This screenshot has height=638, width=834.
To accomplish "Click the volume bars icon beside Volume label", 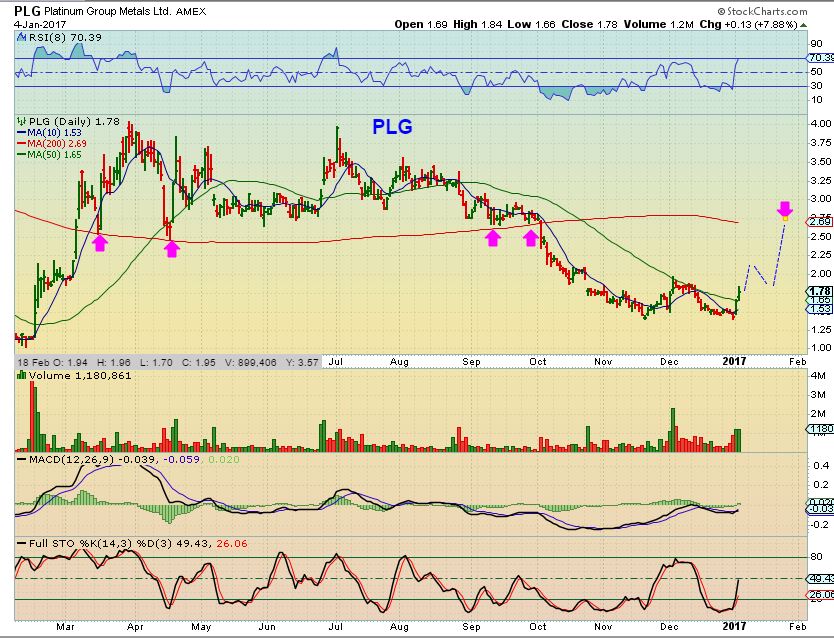I will pos(22,375).
